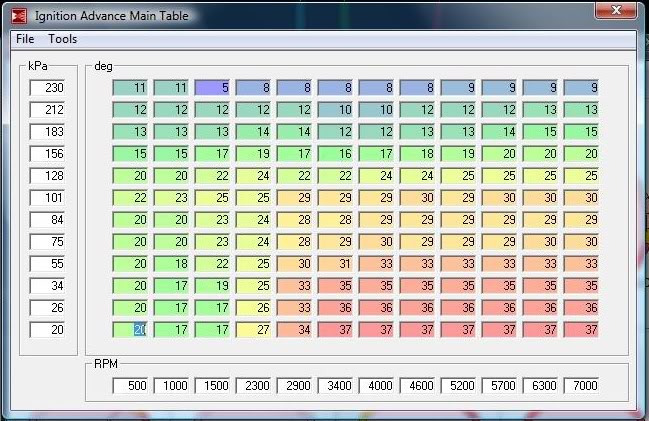This screenshot has height=421, width=649.
Task: Select cell 31 in the 55 kPa row
Action: (335, 263)
